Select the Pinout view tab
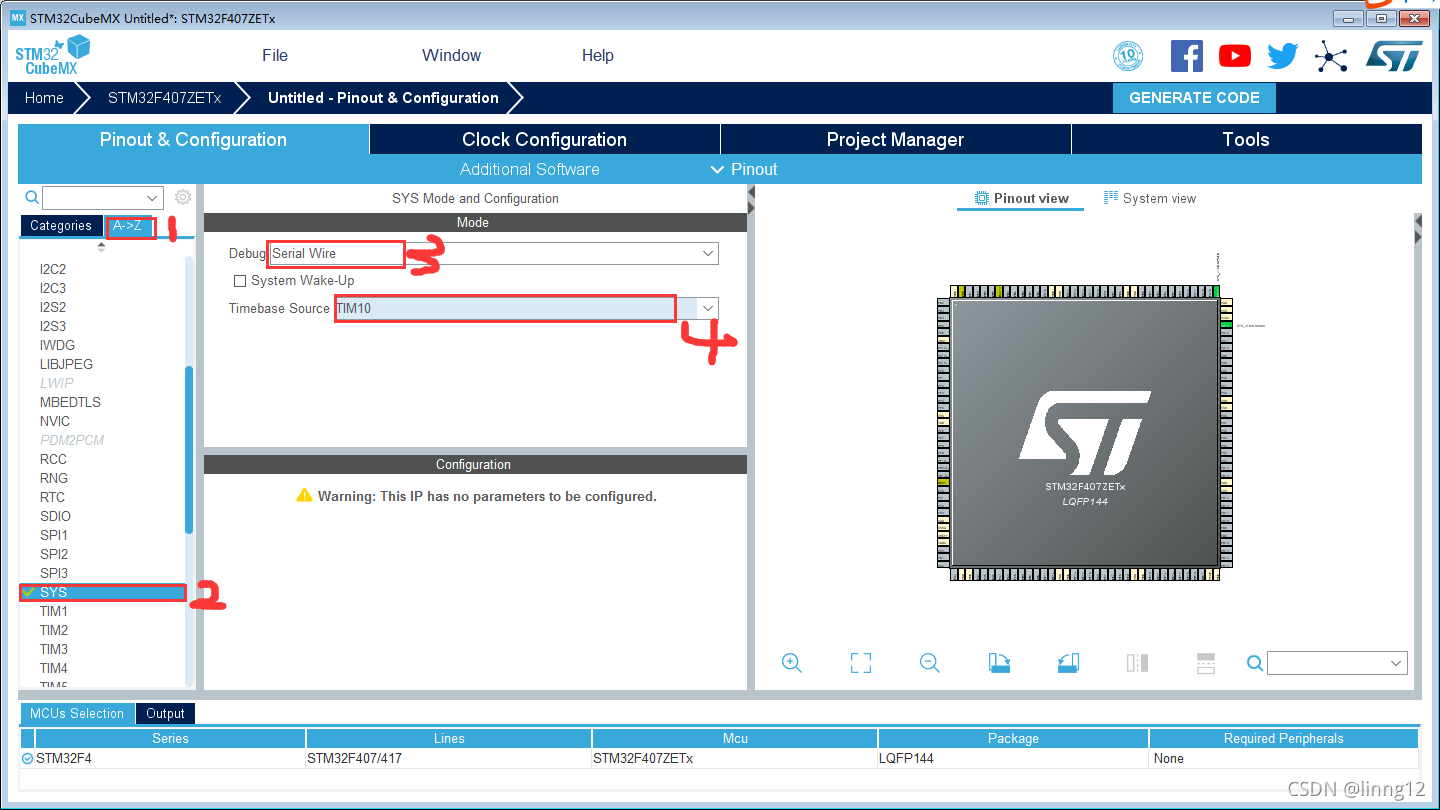Viewport: 1440px width, 810px height. pyautogui.click(x=1022, y=198)
